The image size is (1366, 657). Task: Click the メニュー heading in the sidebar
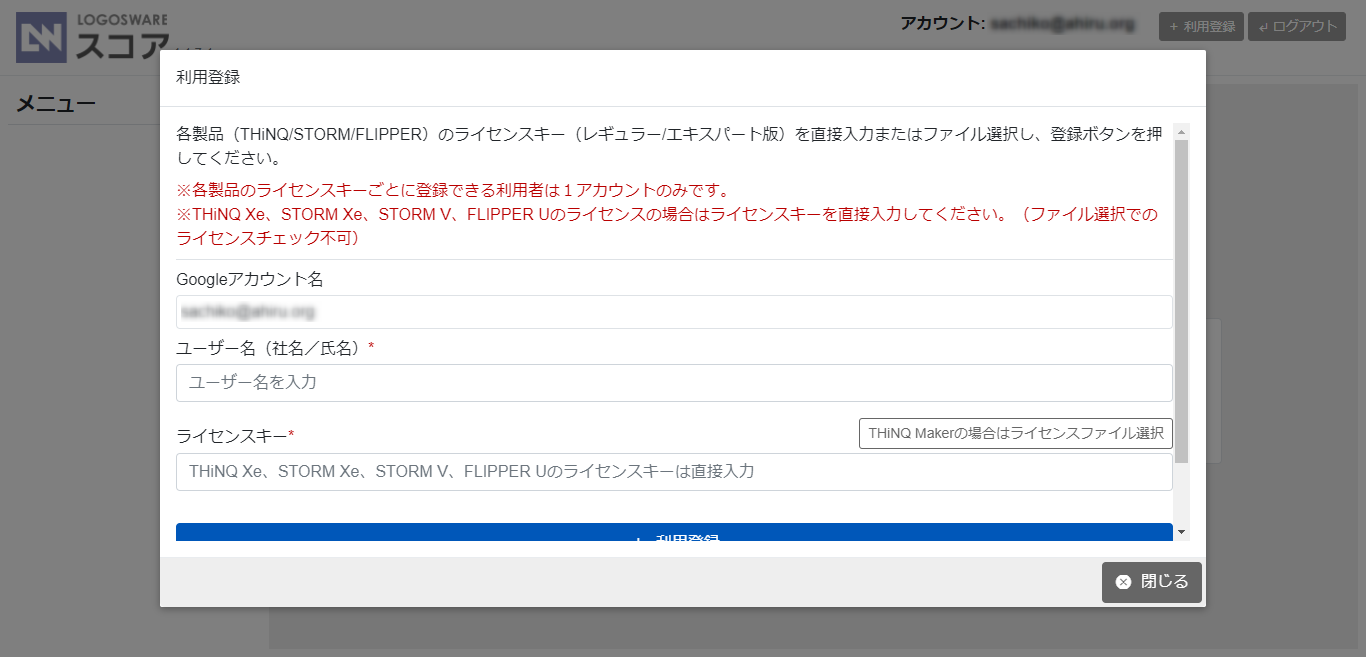pyautogui.click(x=56, y=103)
